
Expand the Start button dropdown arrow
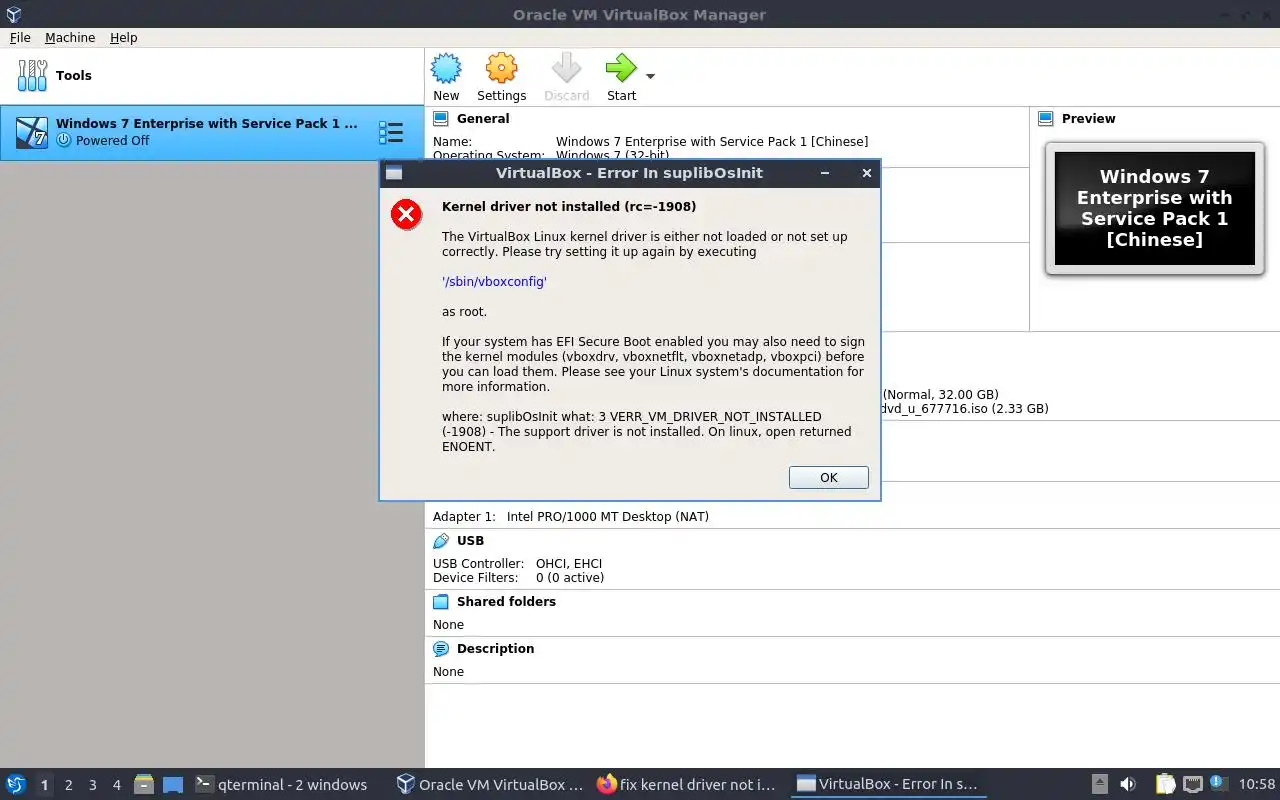[x=650, y=77]
